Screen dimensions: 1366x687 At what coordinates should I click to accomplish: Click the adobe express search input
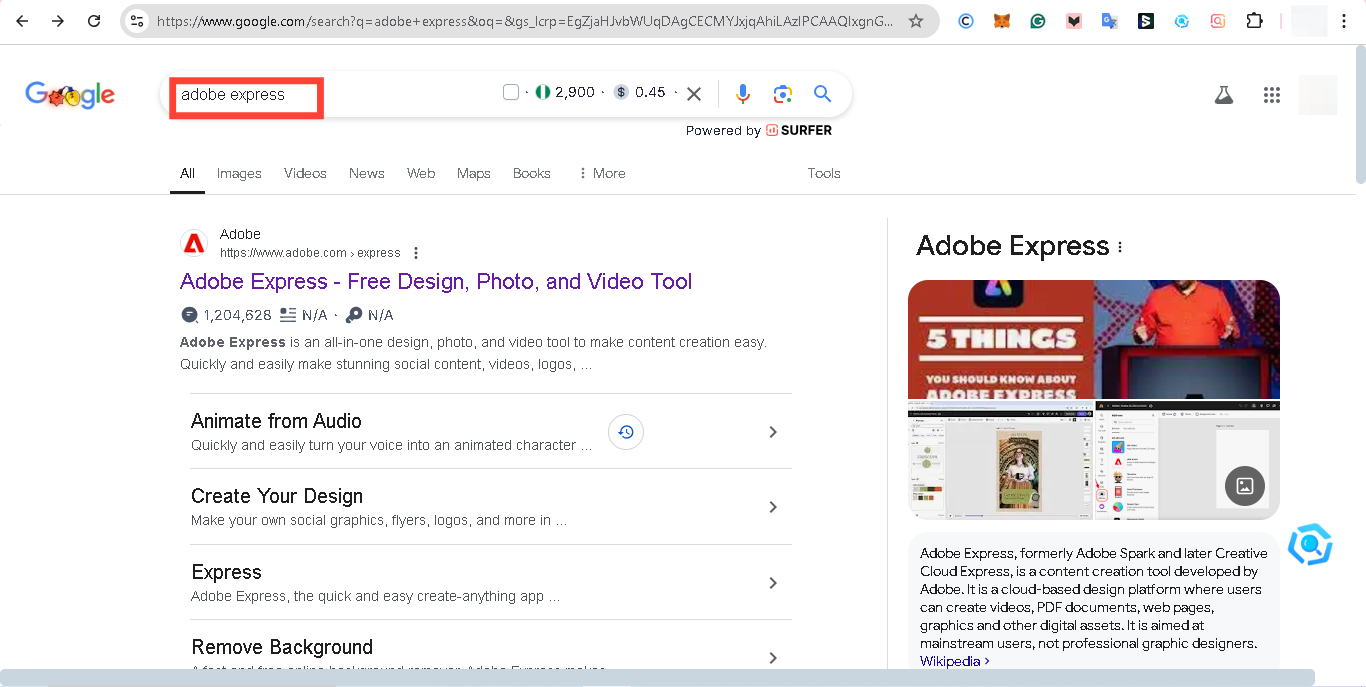pos(246,98)
